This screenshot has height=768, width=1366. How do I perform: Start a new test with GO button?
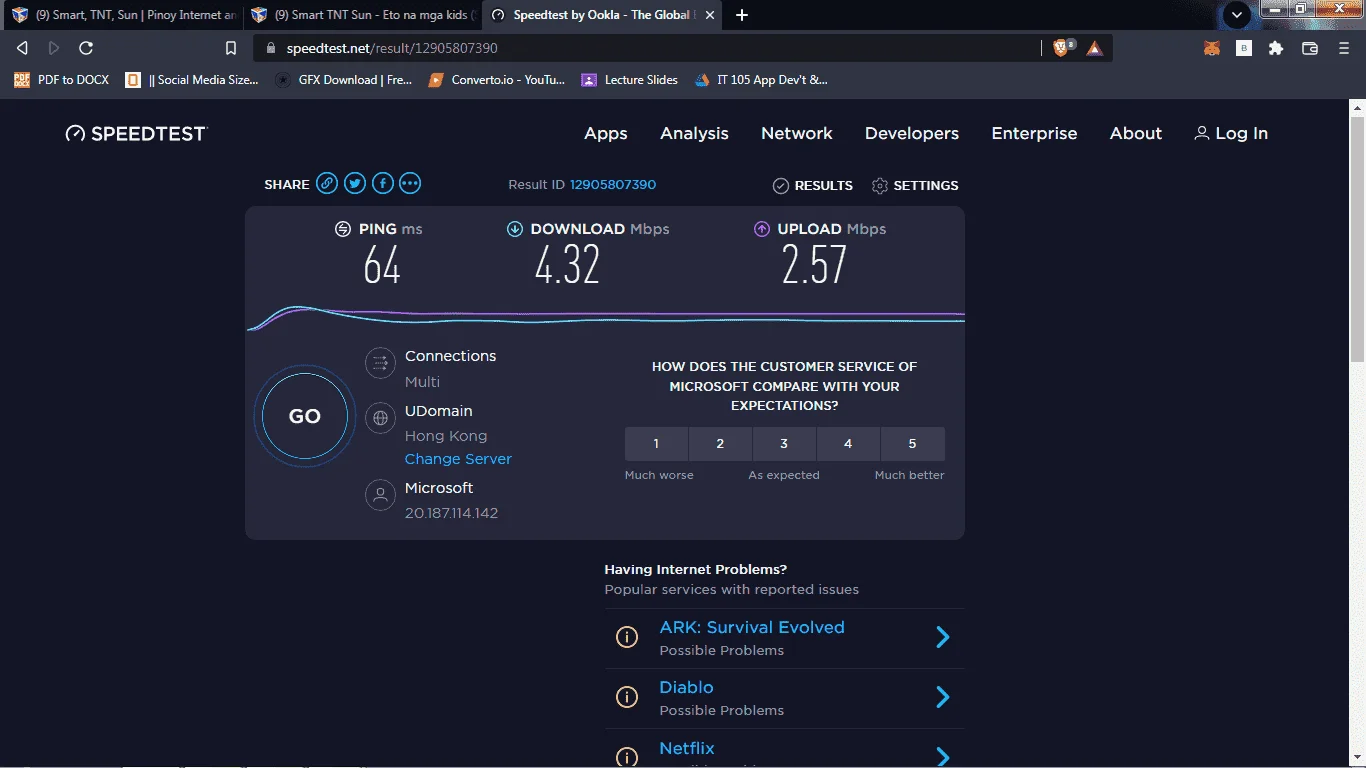tap(305, 417)
